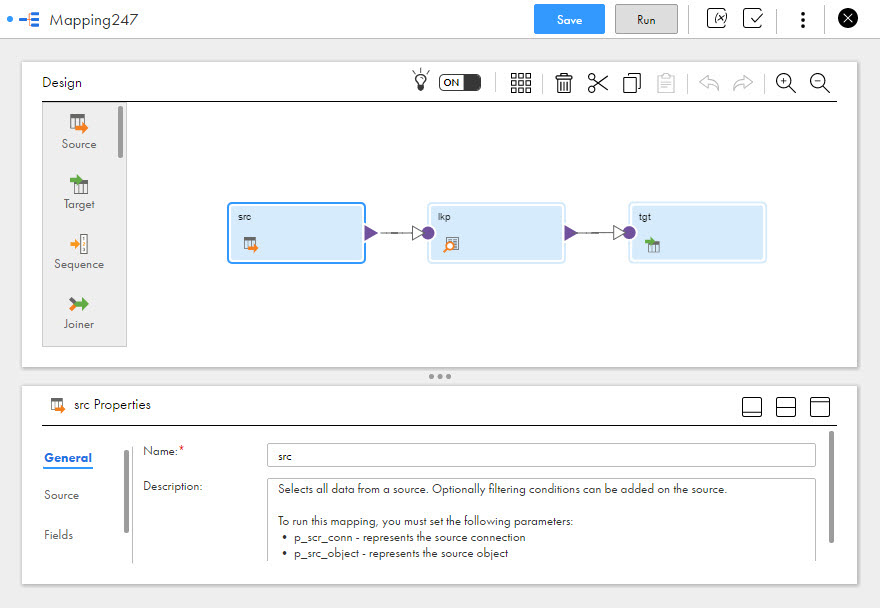Dock properties panel to bottom layout
This screenshot has height=608, width=880.
(751, 406)
